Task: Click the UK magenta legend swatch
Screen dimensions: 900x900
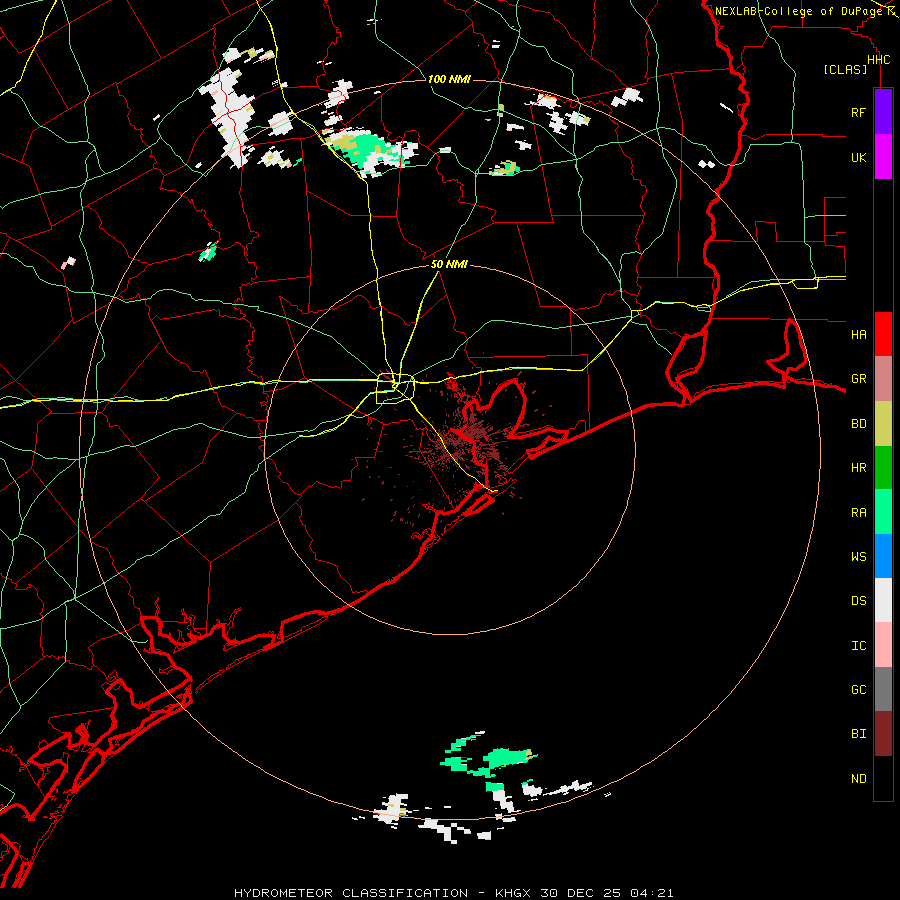Action: click(x=883, y=157)
